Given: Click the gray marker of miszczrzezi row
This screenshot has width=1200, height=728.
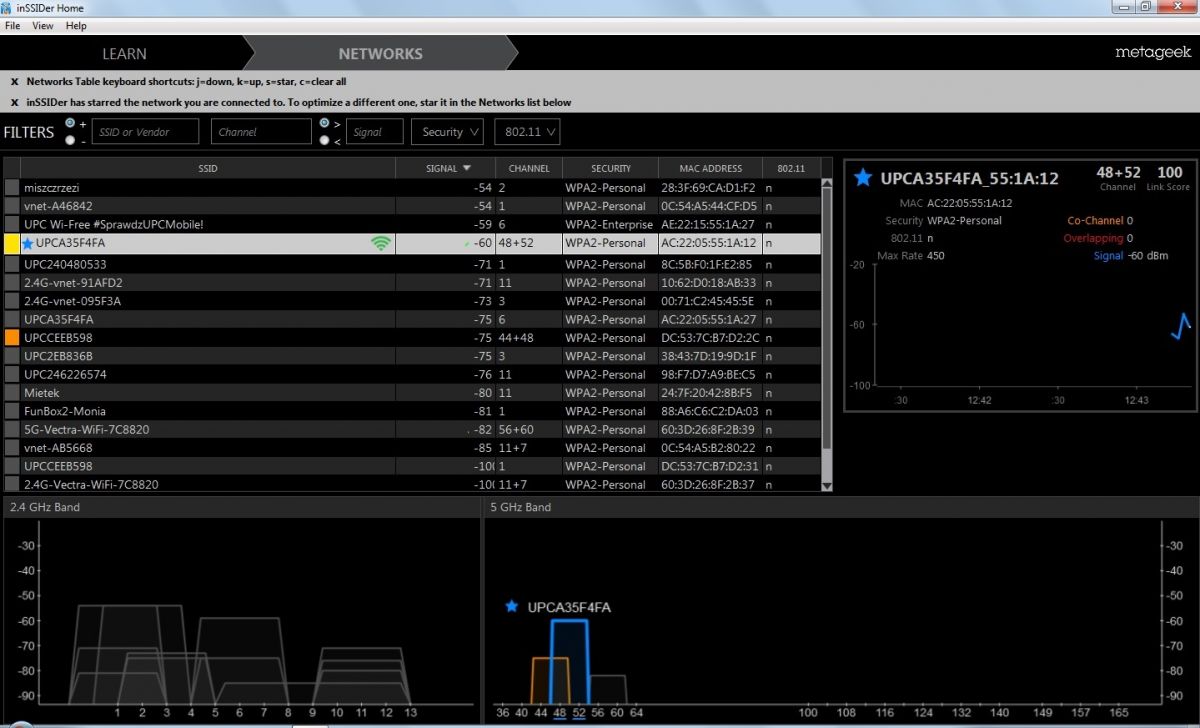Looking at the screenshot, I should click(12, 187).
